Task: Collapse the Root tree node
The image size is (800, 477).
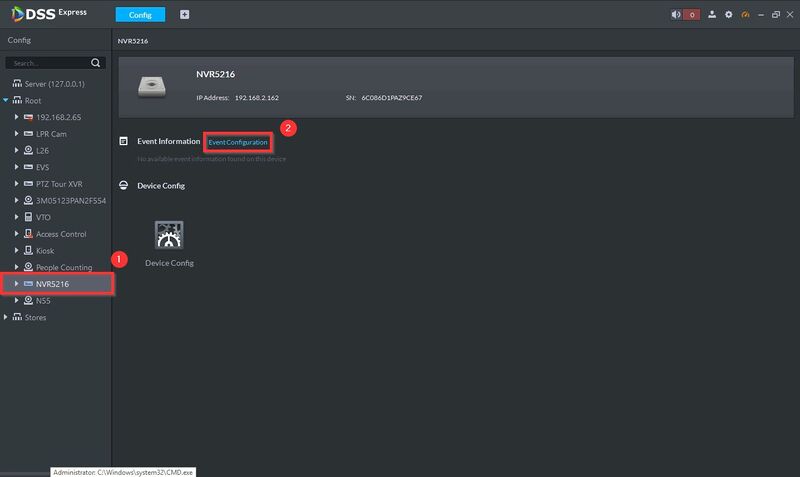Action: [x=6, y=101]
